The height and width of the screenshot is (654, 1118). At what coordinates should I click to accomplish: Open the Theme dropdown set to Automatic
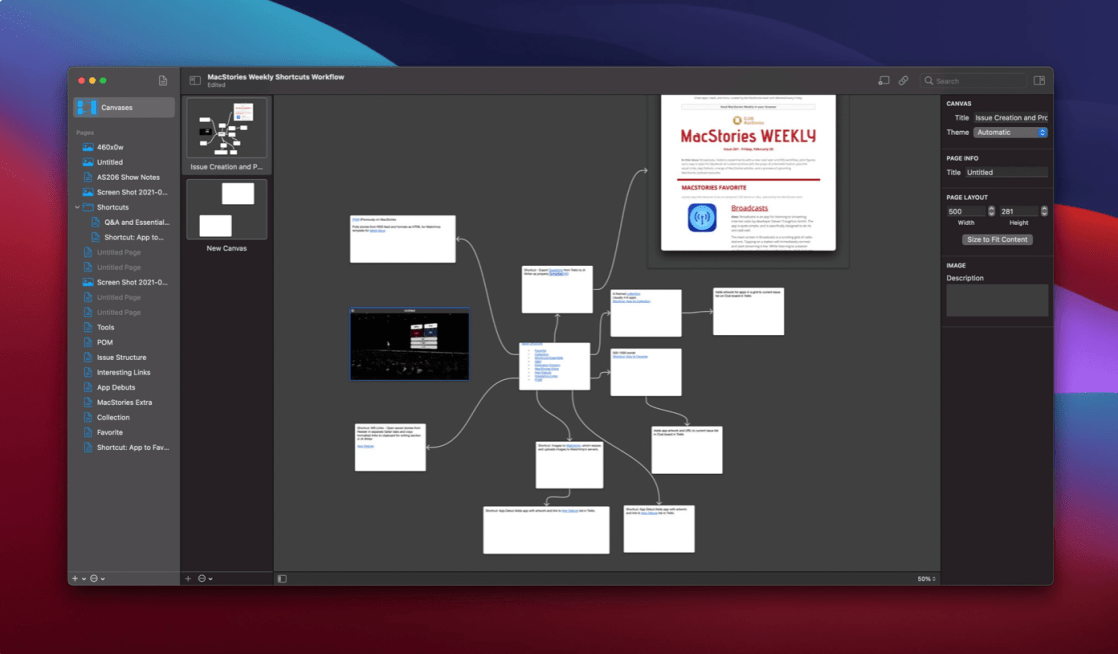coord(1011,132)
